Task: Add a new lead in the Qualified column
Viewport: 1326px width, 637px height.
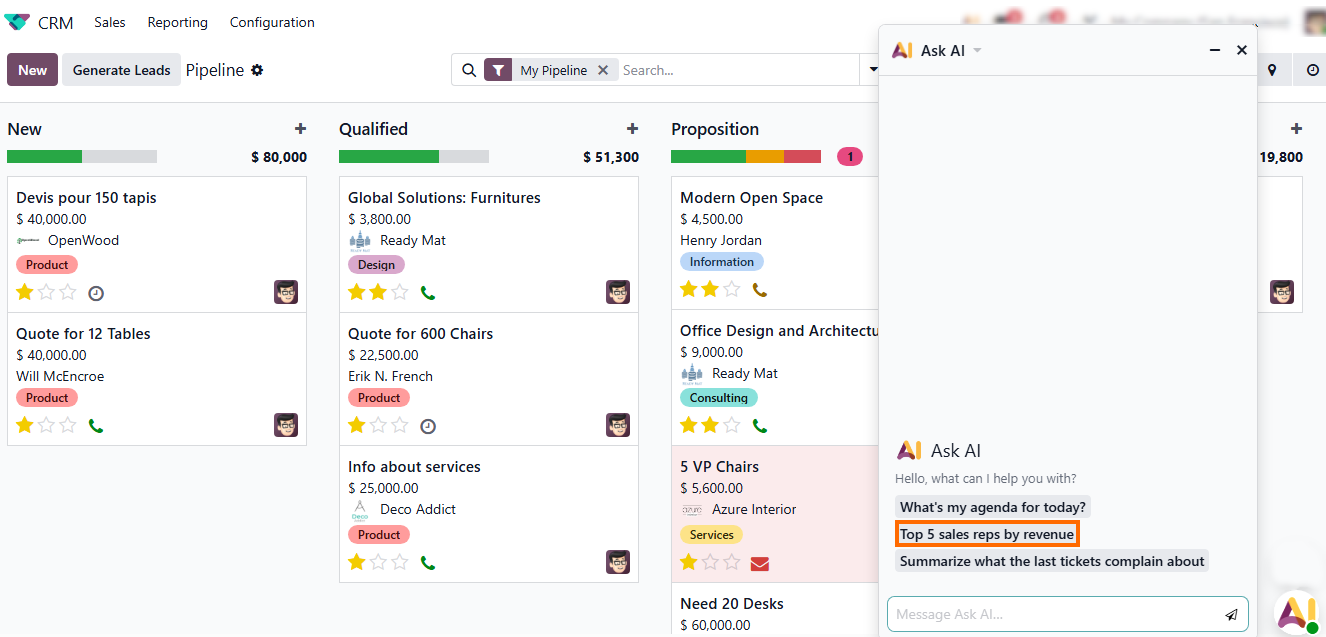Action: pyautogui.click(x=632, y=129)
